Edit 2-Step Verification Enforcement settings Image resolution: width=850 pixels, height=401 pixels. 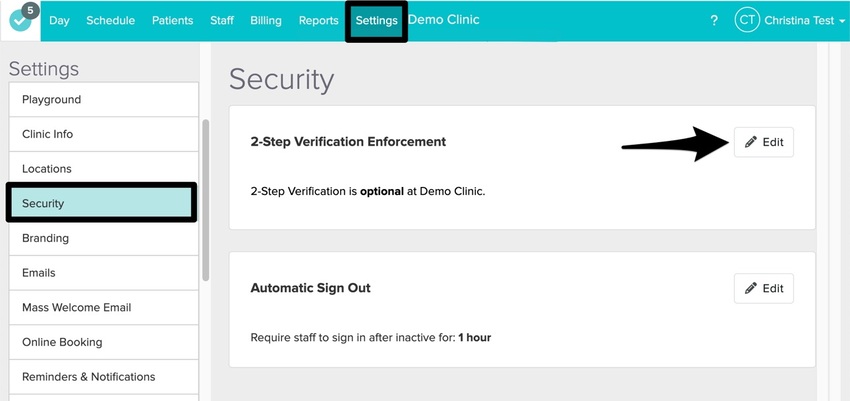(764, 143)
